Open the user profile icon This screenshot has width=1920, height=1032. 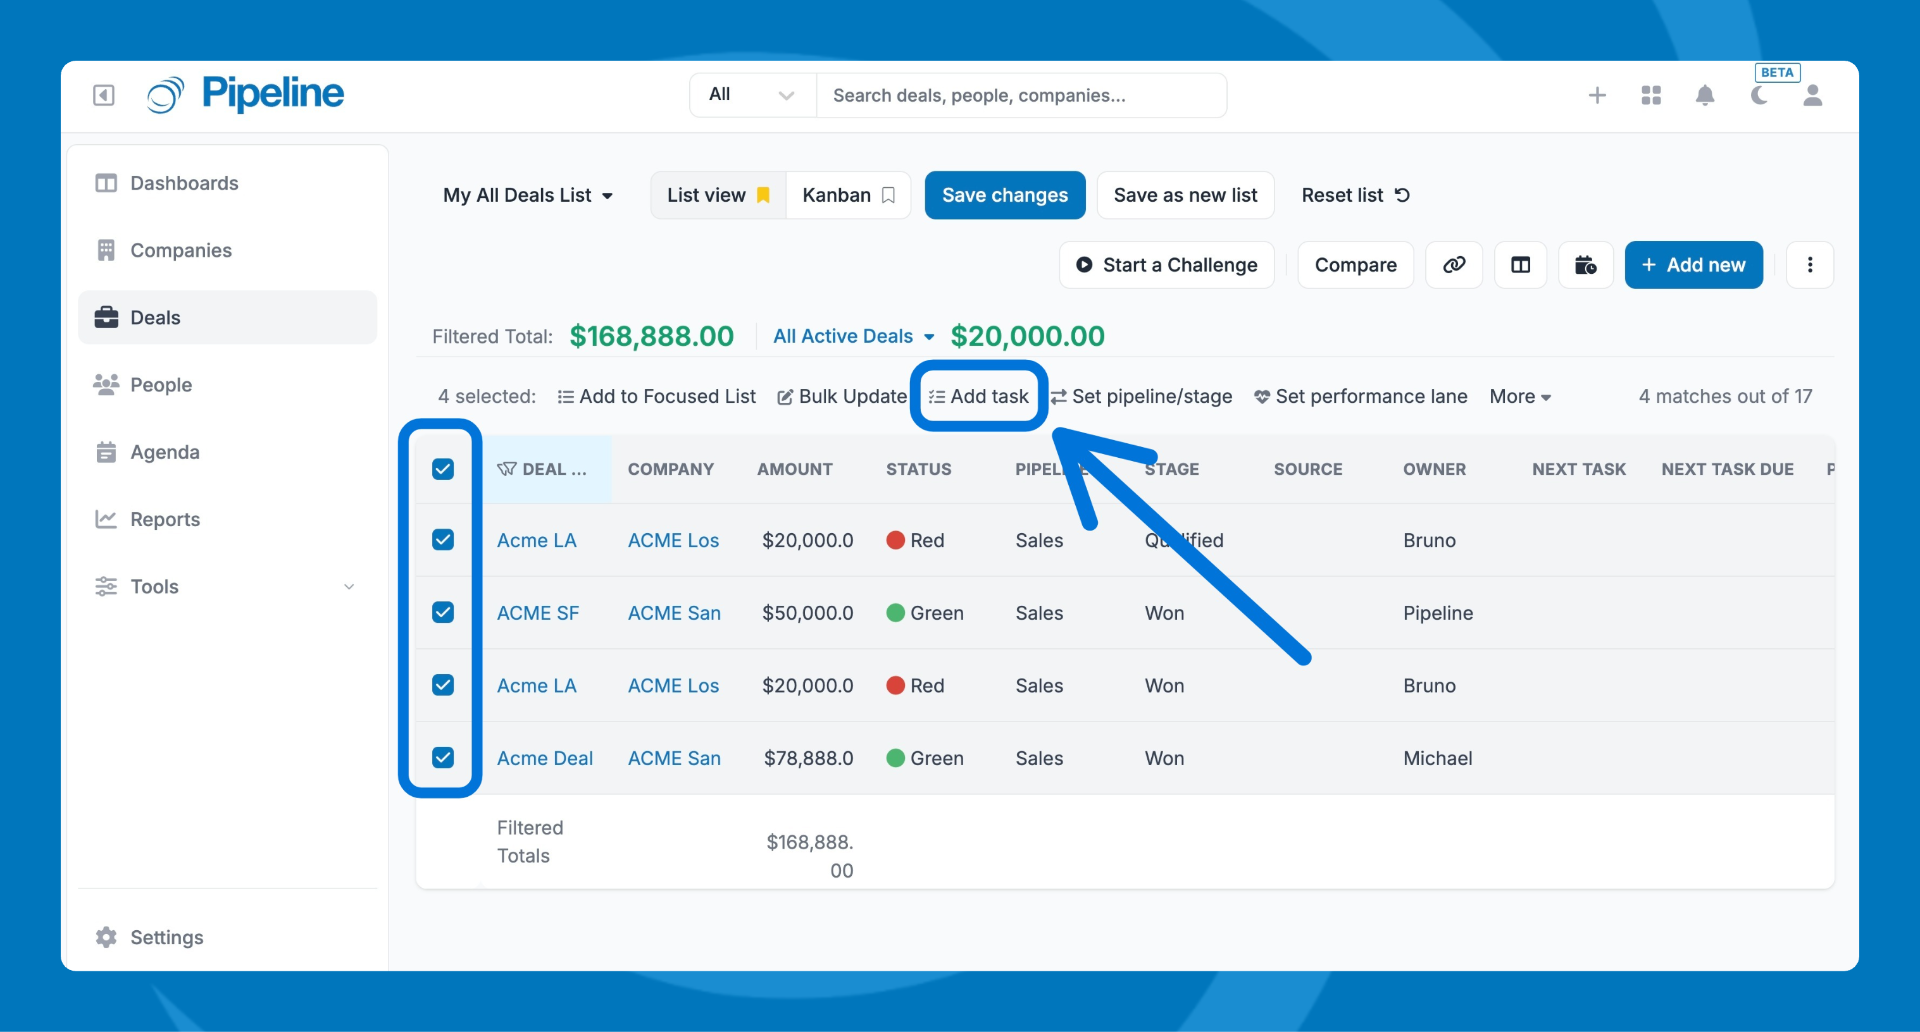click(1812, 95)
